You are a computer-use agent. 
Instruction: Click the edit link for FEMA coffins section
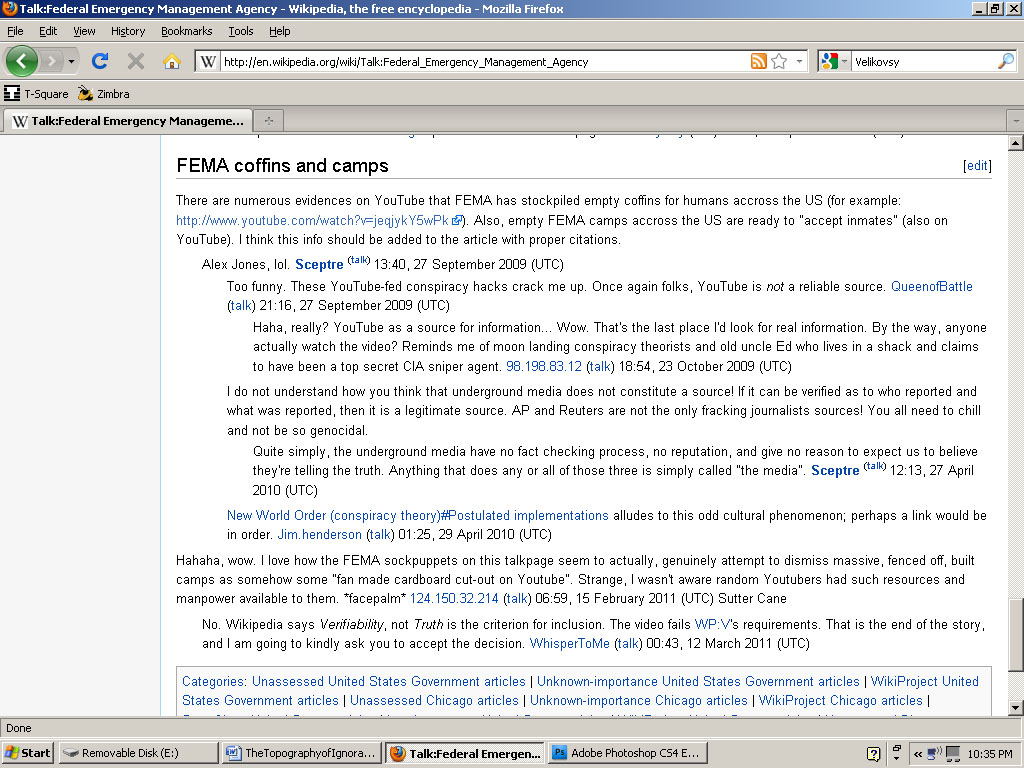pos(976,166)
